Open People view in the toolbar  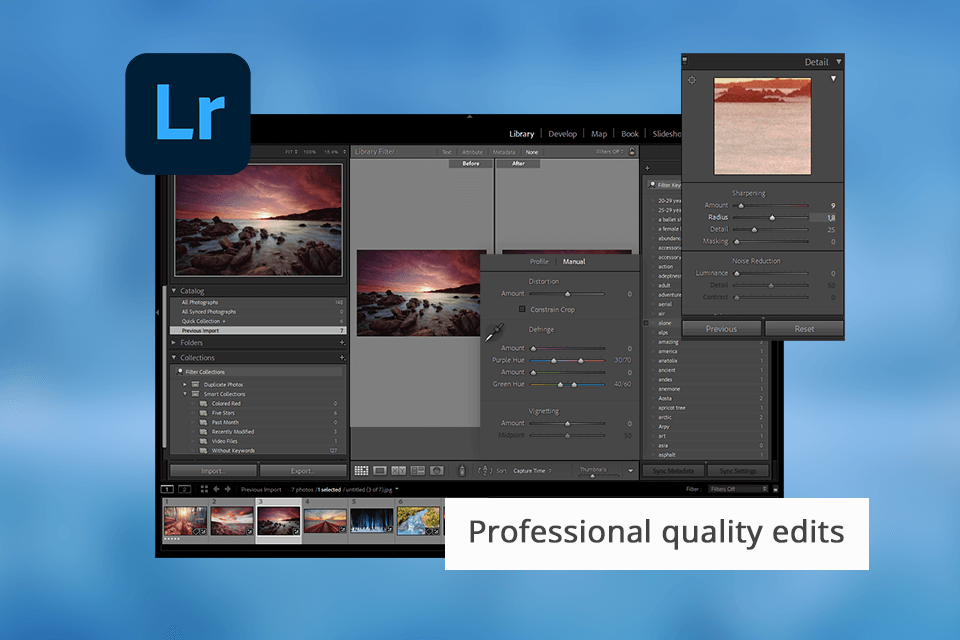[437, 470]
